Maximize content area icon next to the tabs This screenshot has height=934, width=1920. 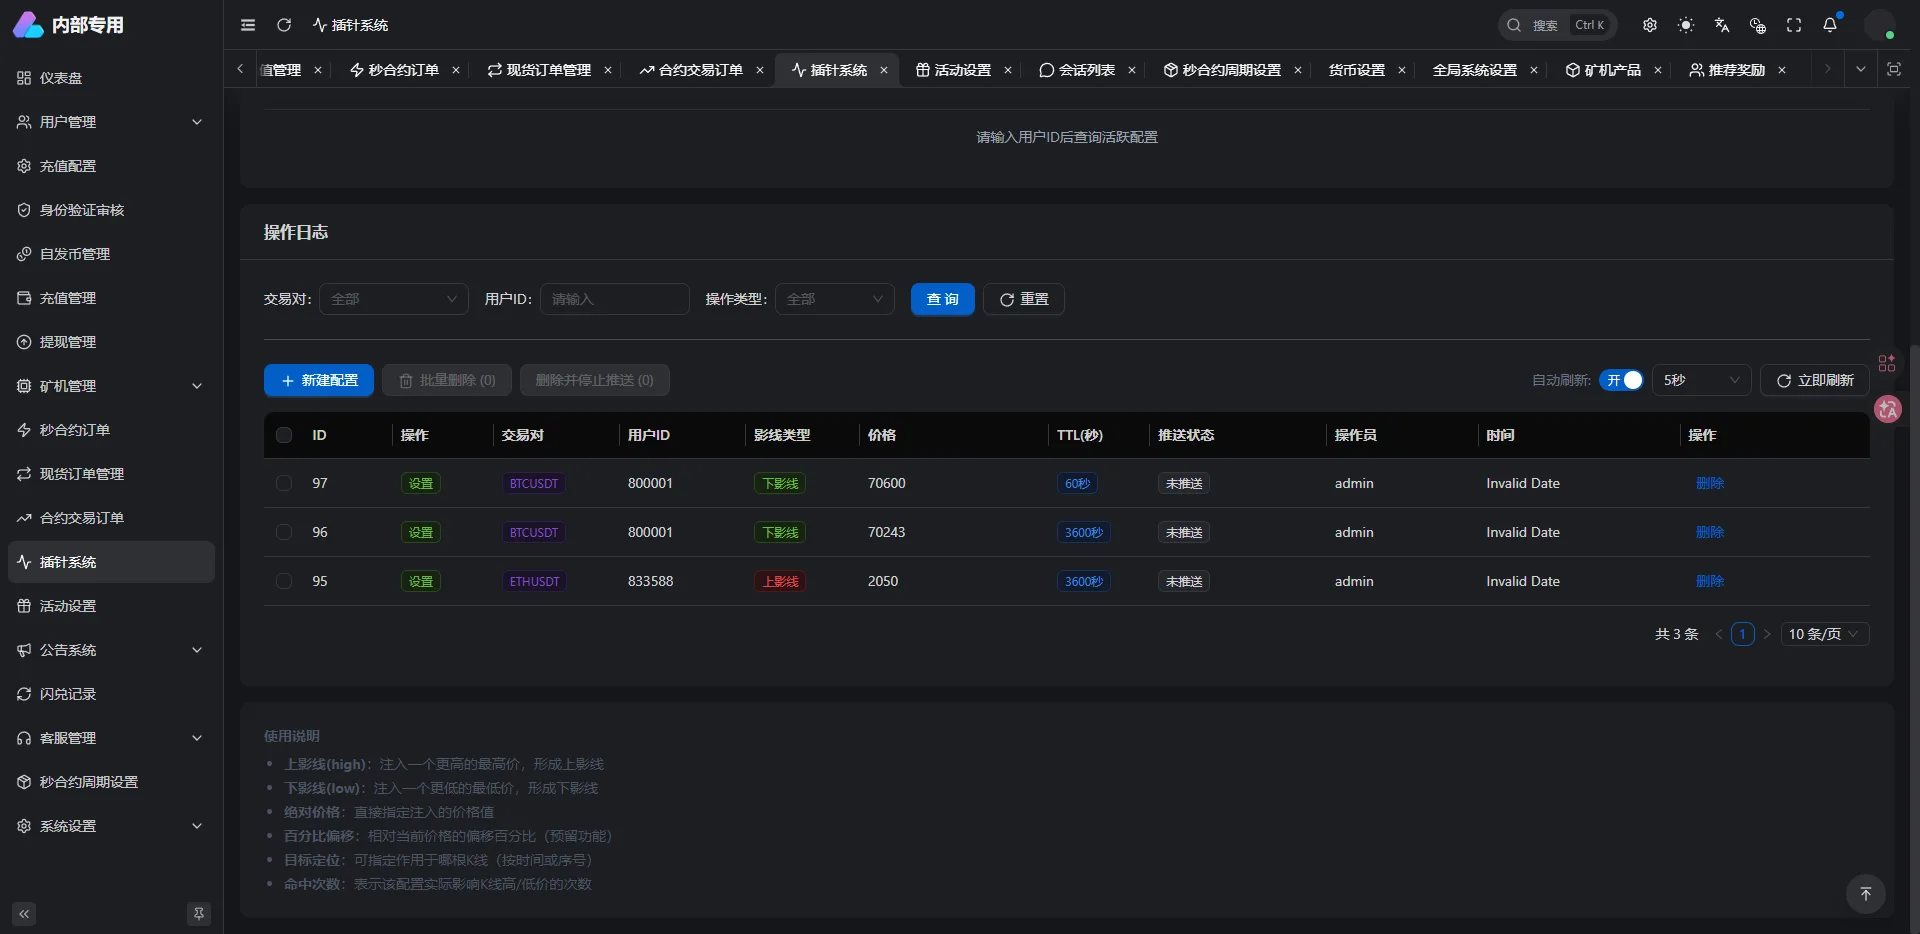[1894, 69]
